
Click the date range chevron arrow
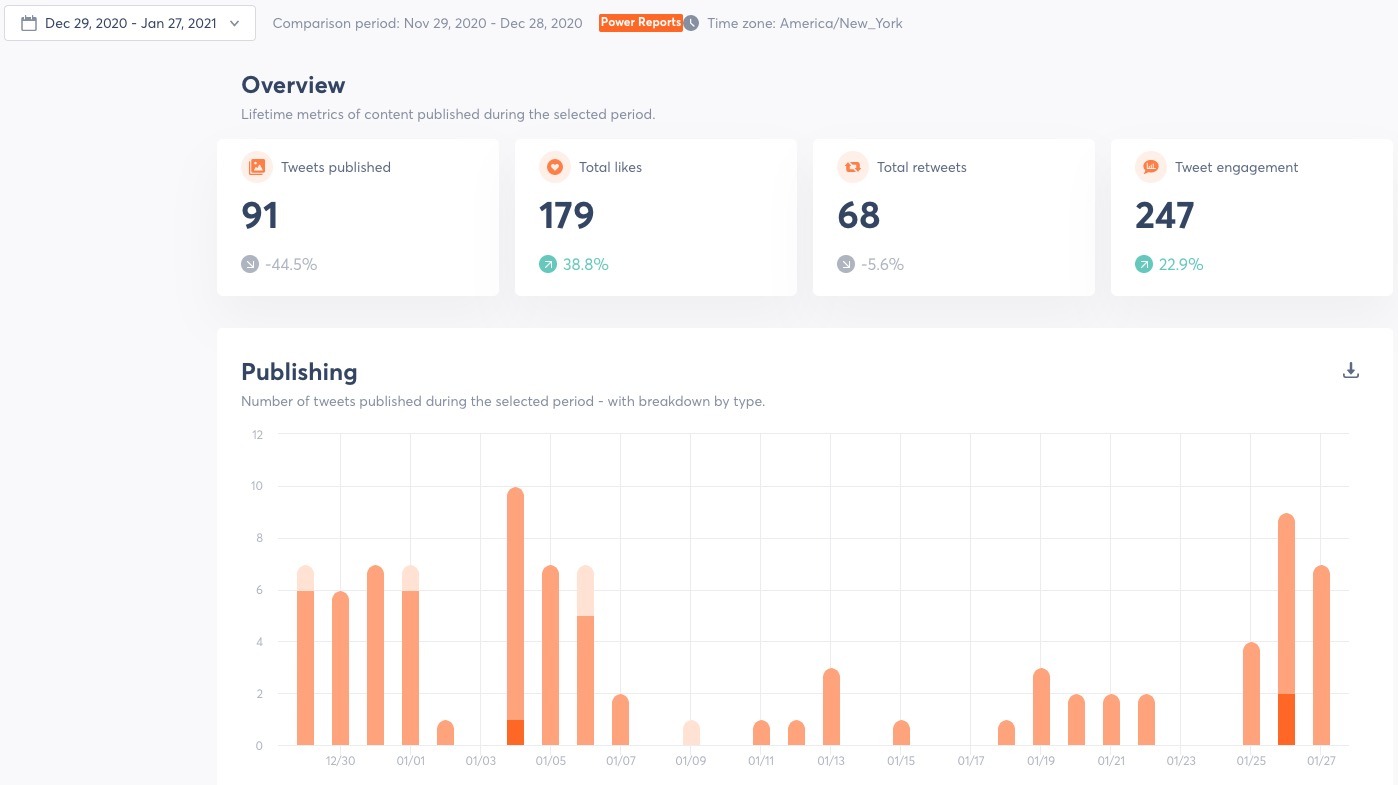coord(234,23)
